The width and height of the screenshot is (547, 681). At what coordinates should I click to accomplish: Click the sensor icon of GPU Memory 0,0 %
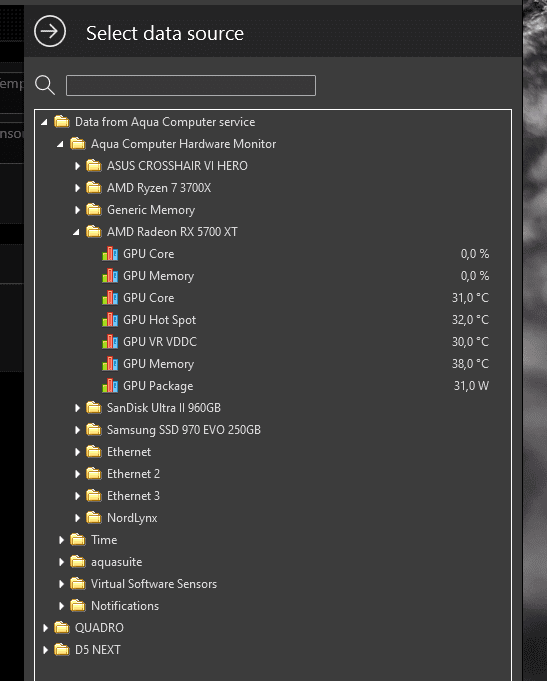click(x=110, y=276)
